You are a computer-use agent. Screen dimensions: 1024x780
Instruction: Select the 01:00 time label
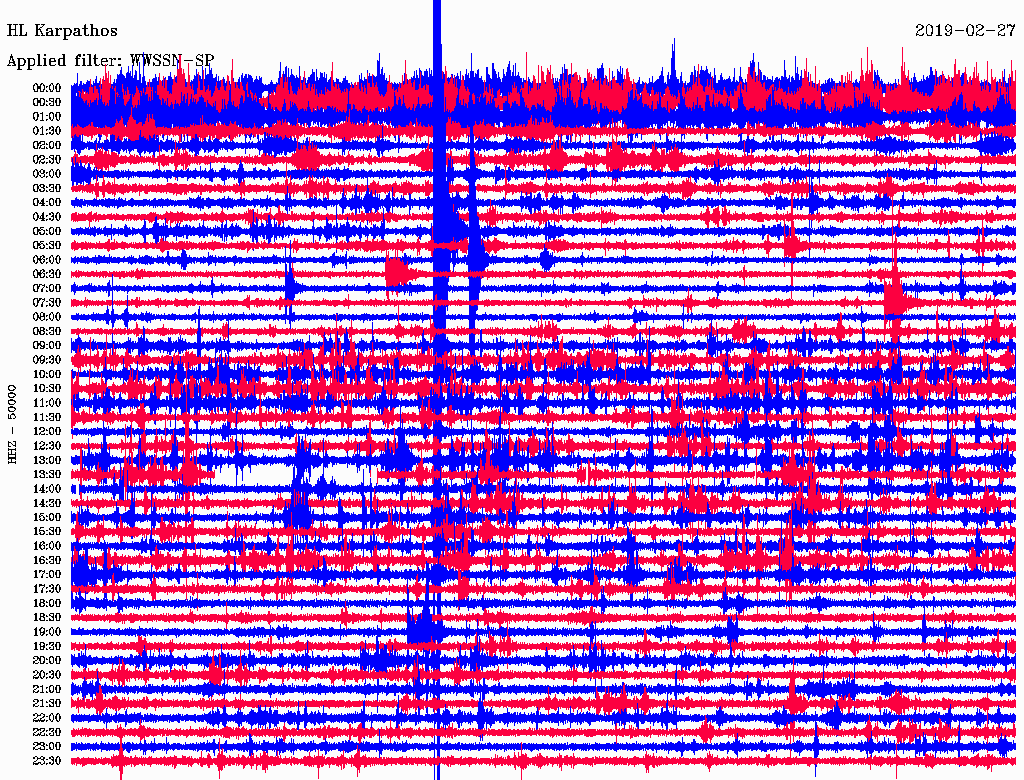click(47, 116)
